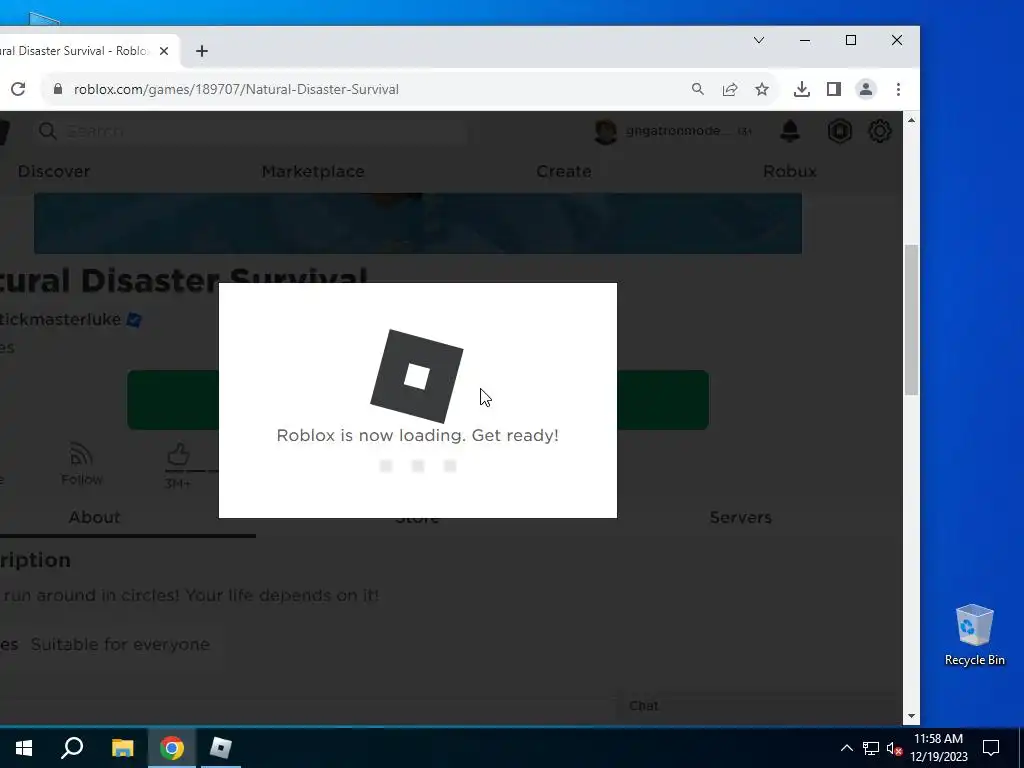Viewport: 1024px width, 768px height.
Task: Switch to the Servers tab
Action: pos(741,517)
